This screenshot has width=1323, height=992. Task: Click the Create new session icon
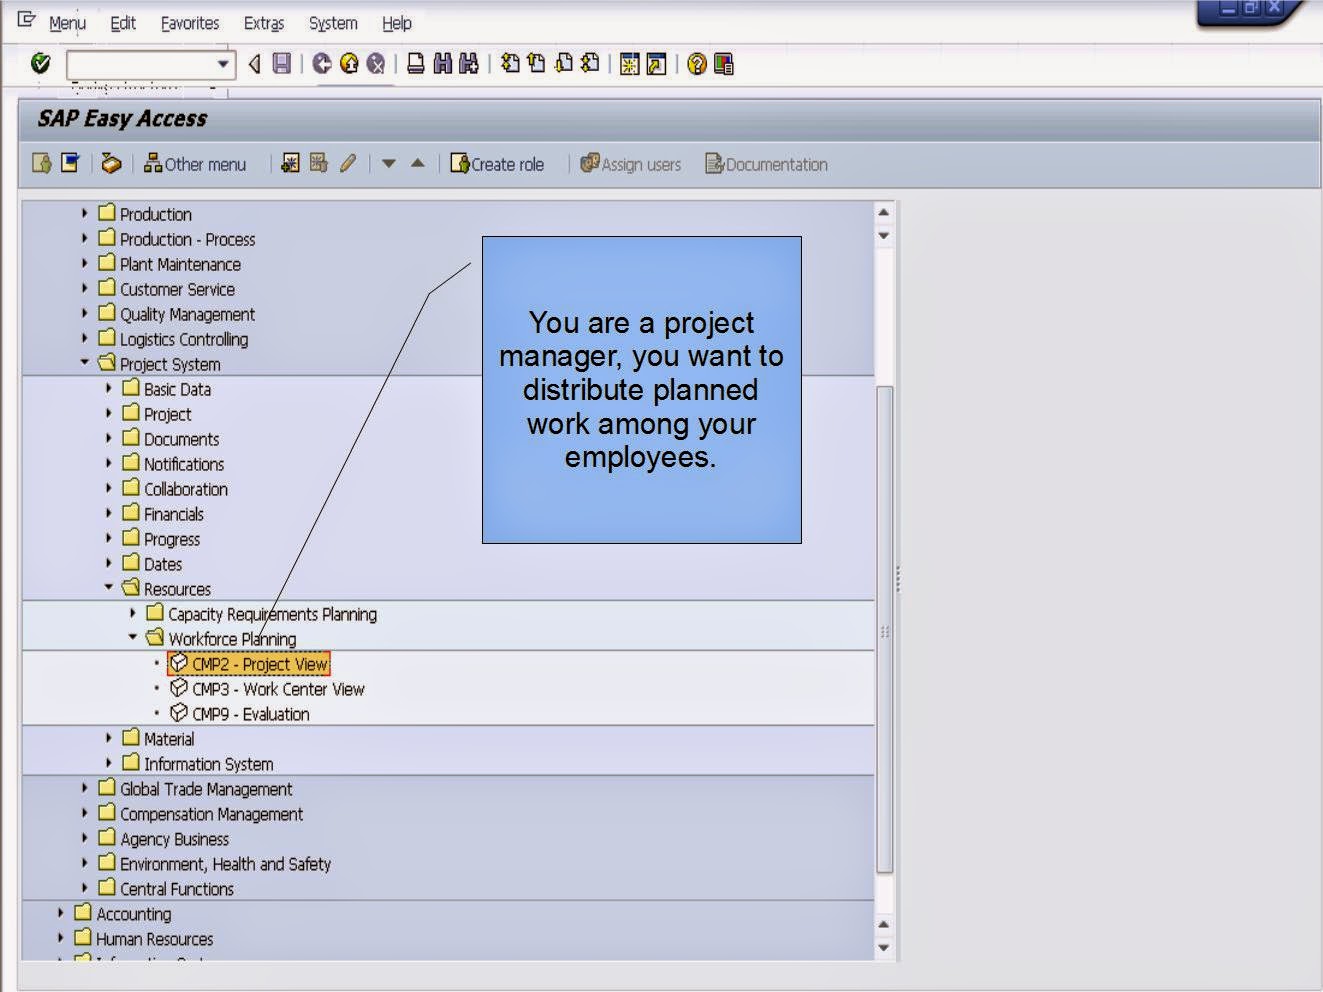(631, 64)
